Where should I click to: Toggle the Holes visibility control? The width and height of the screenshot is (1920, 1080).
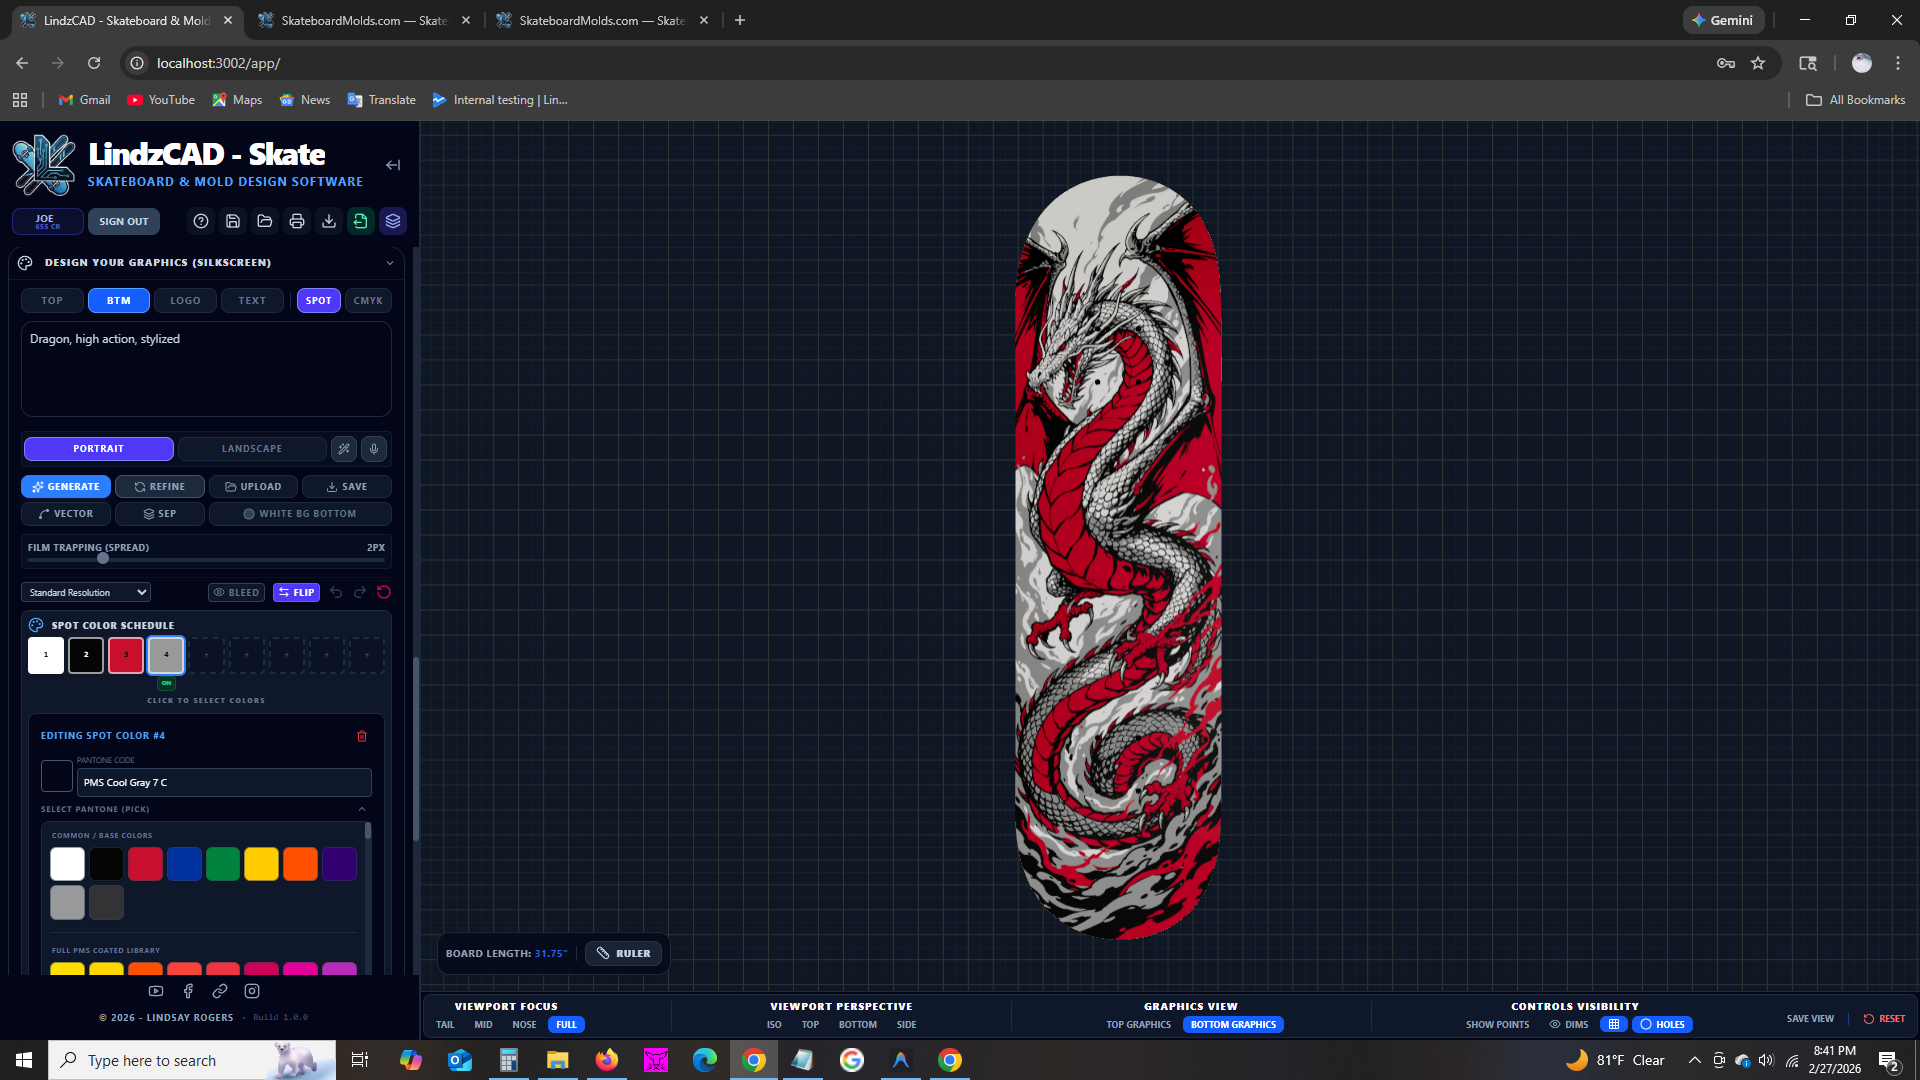tap(1662, 1025)
